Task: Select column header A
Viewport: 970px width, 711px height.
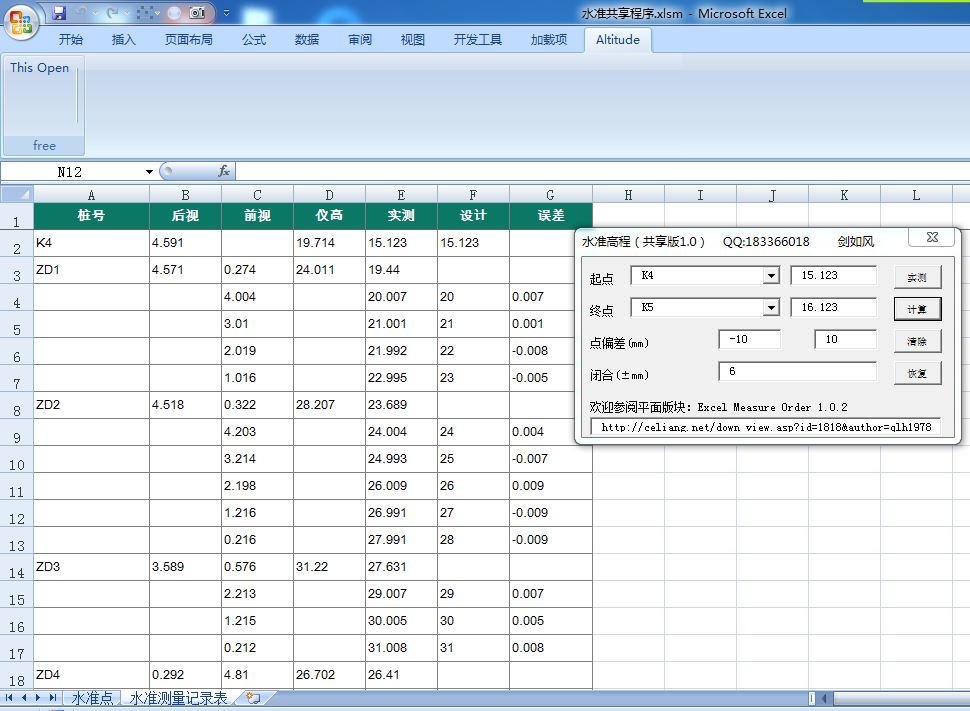Action: 92,194
